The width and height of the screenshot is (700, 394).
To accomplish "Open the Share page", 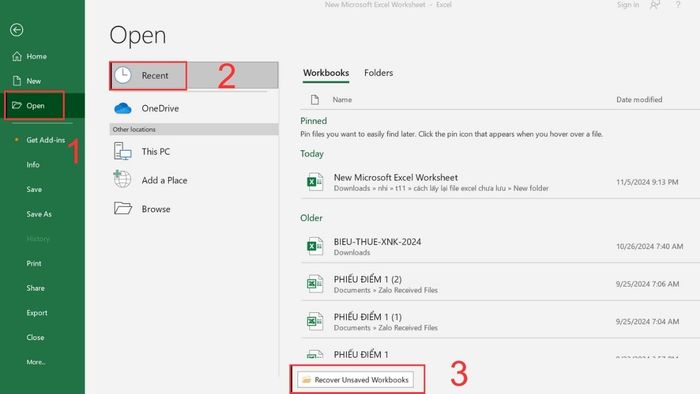I will 35,288.
